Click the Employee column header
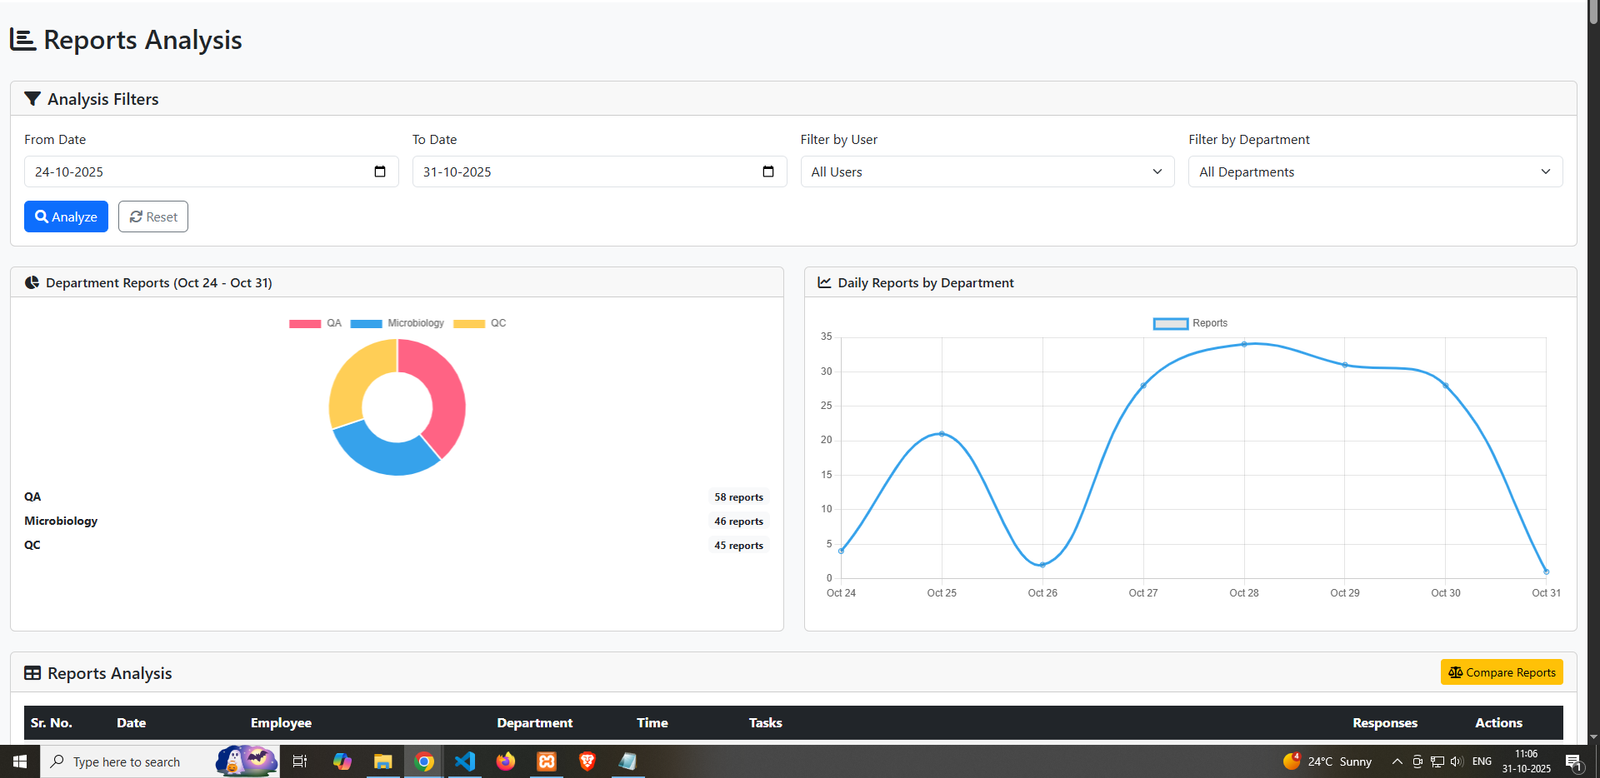This screenshot has height=778, width=1600. (281, 723)
